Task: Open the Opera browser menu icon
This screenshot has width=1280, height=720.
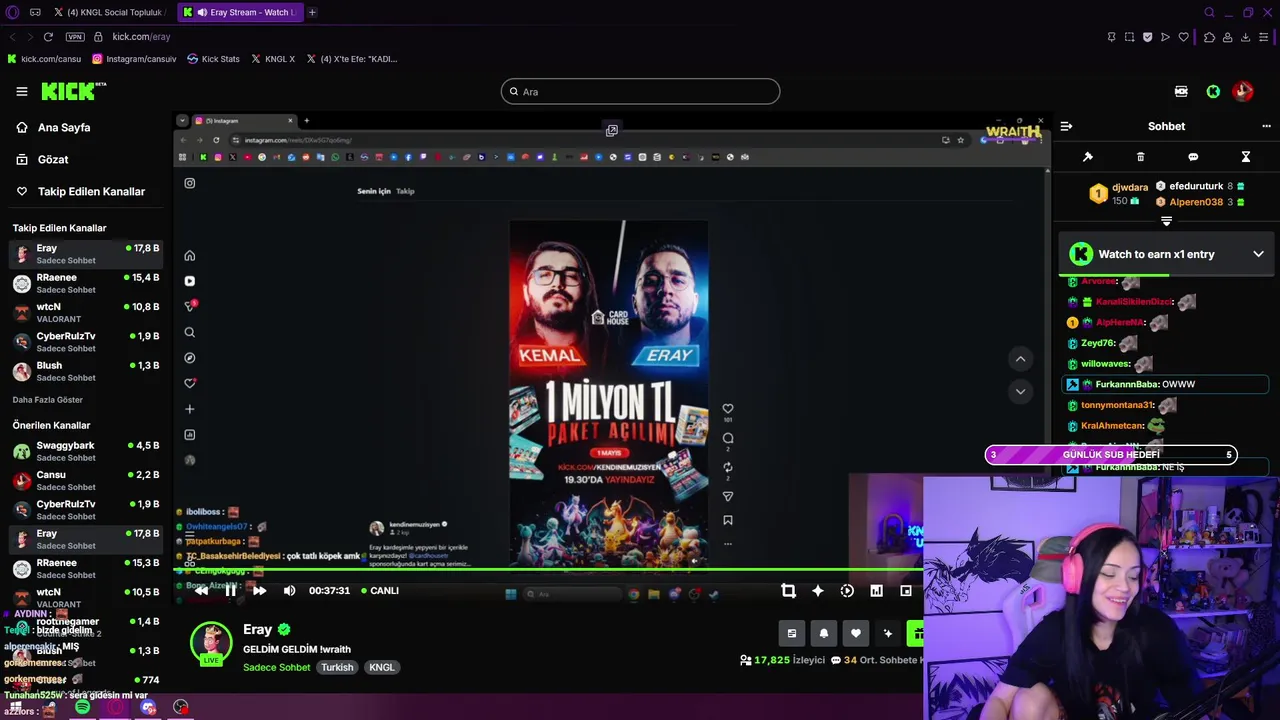Action: point(12,12)
